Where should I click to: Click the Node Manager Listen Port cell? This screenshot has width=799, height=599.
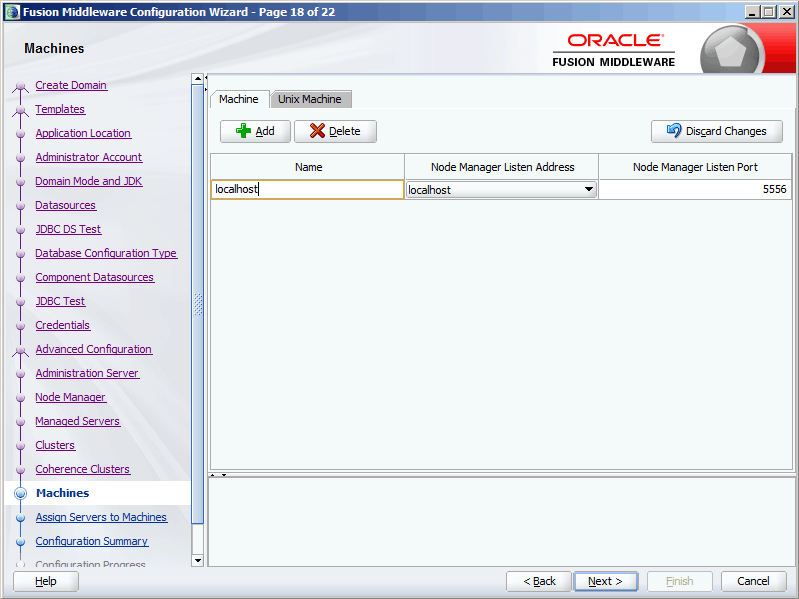(694, 189)
